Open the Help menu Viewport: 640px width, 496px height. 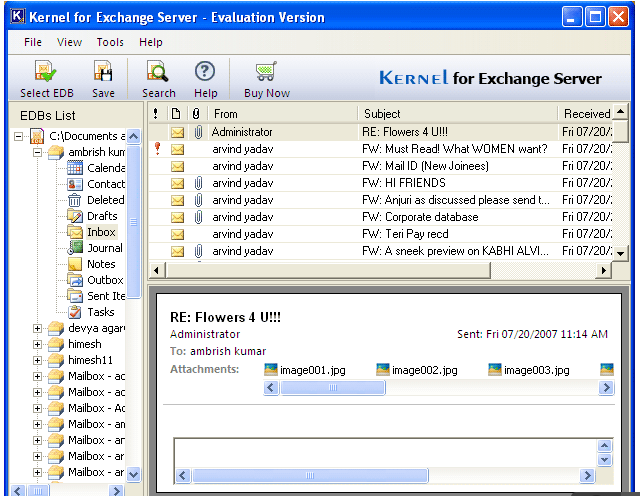[151, 42]
